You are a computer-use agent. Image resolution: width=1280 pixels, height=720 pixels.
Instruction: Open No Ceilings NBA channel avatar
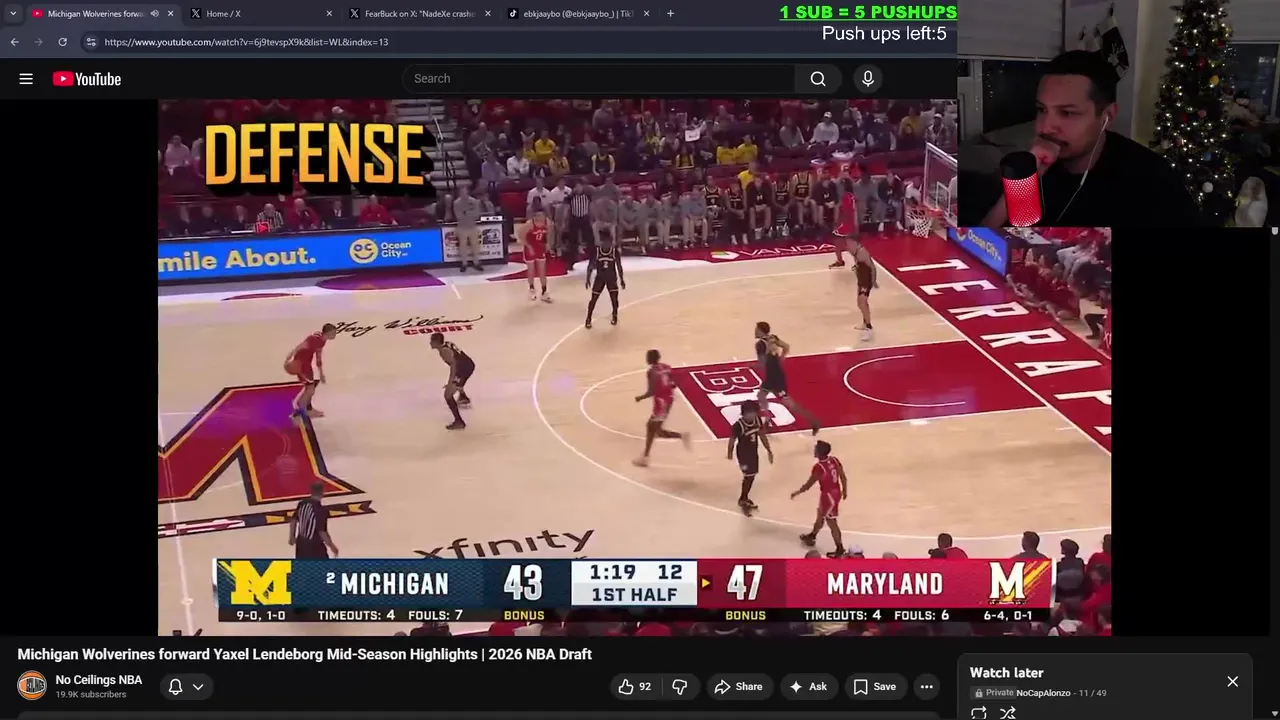(32, 686)
